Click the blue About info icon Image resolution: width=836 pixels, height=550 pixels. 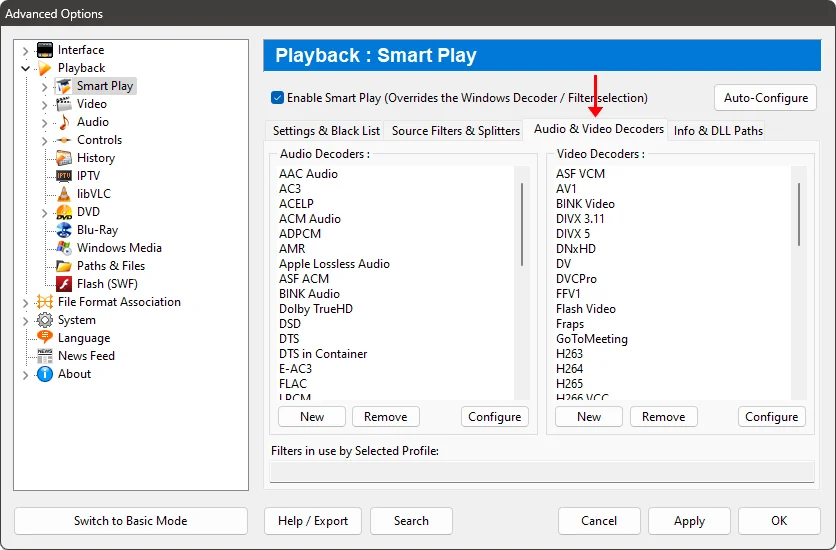coord(45,374)
